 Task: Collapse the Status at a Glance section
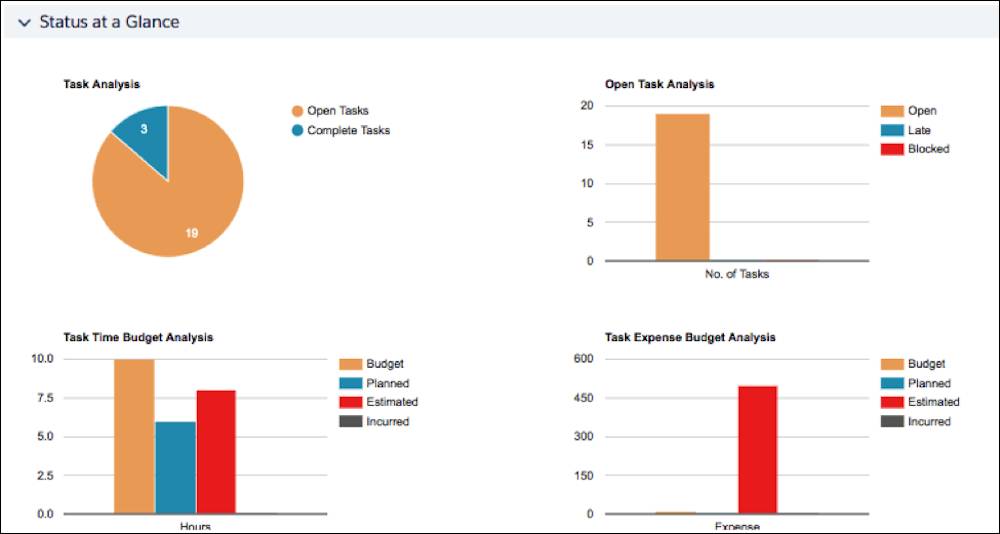point(24,22)
